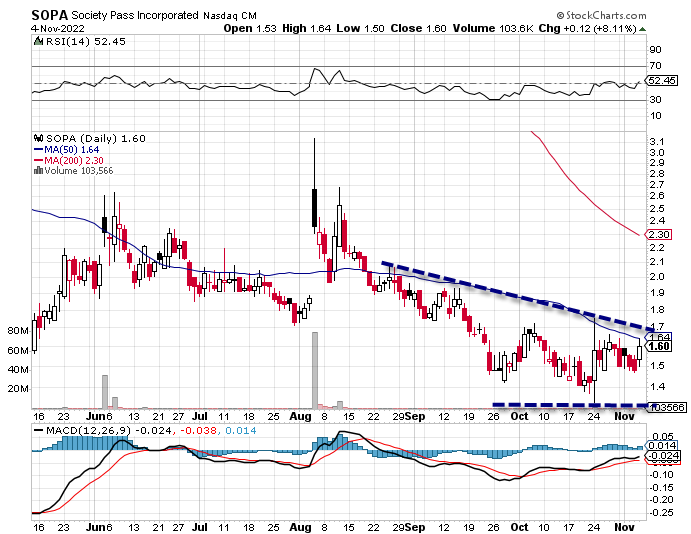Viewport: 691px width, 534px height.
Task: Click the 30 oversold level label
Action: (x=655, y=100)
